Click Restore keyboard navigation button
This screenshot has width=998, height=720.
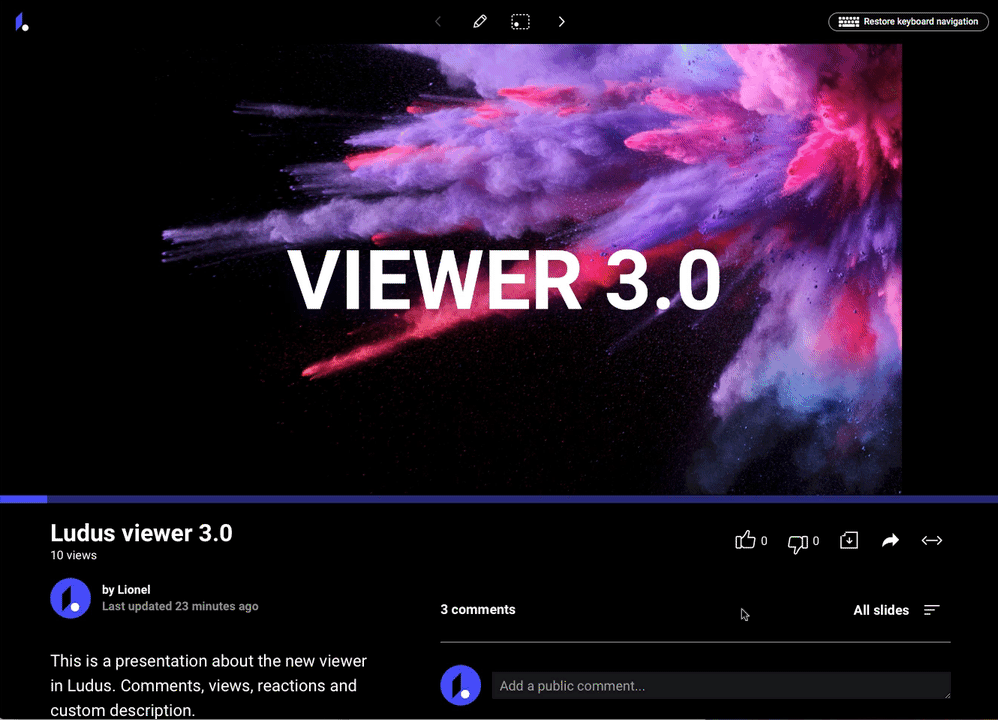click(x=909, y=22)
